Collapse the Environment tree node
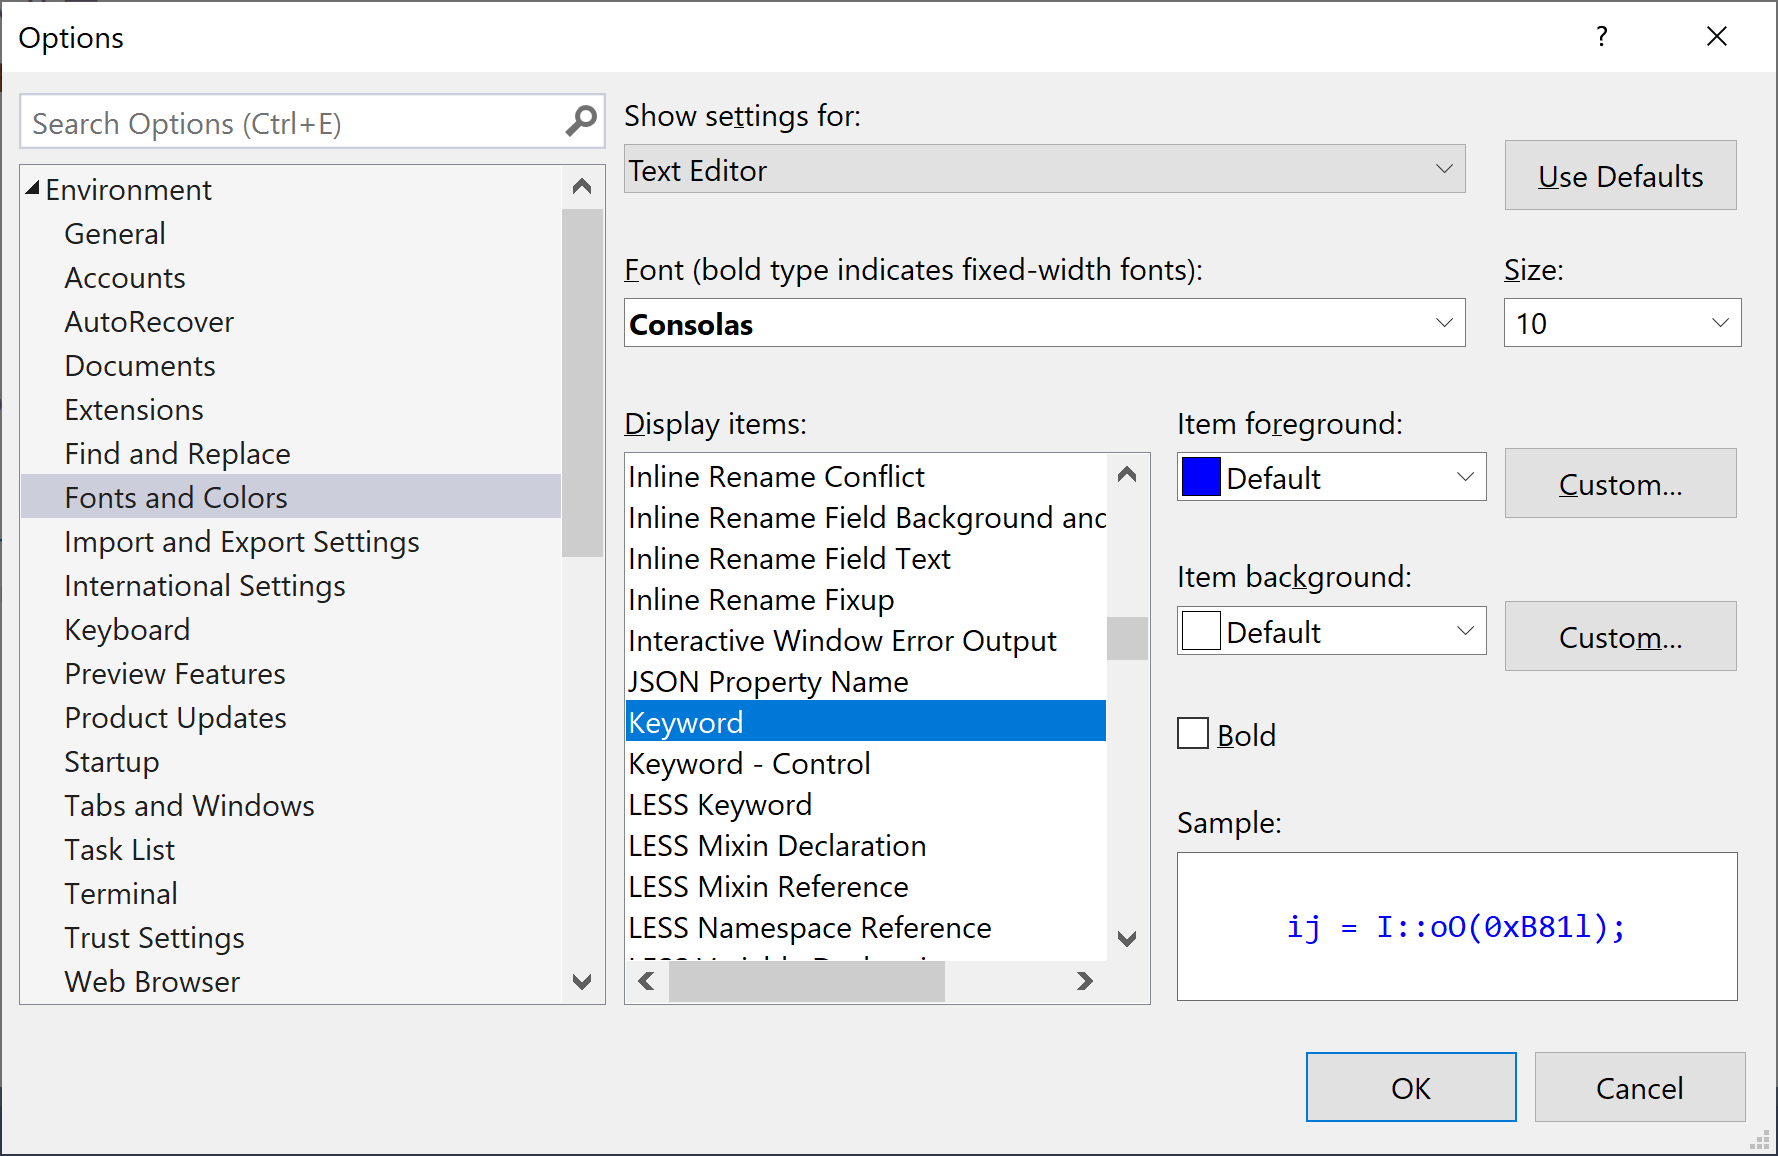 point(33,188)
